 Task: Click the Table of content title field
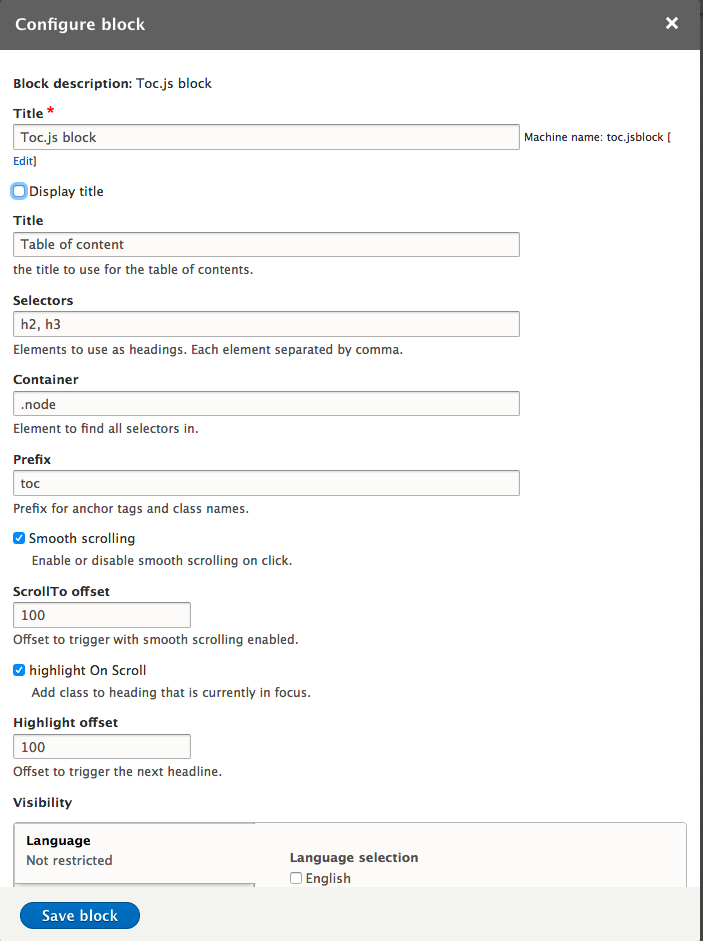266,244
